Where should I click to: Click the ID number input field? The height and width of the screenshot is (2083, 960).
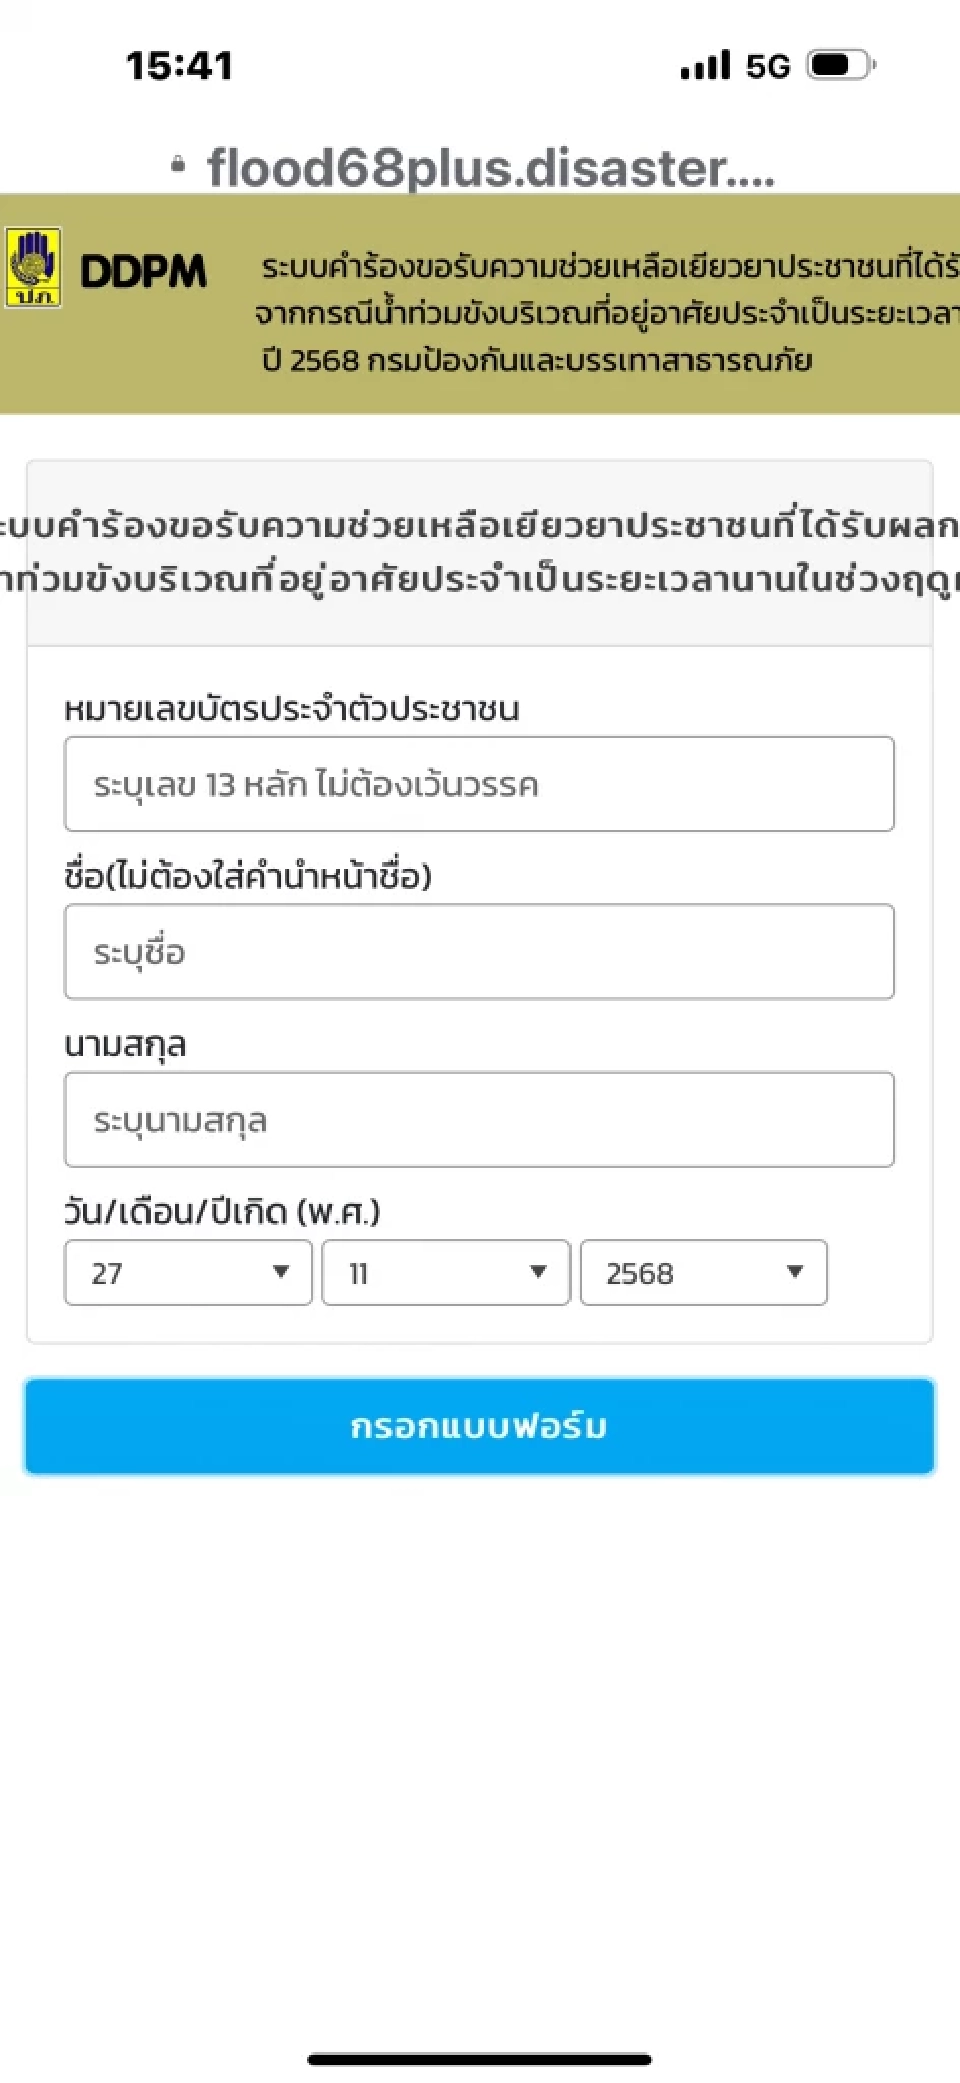coord(480,784)
